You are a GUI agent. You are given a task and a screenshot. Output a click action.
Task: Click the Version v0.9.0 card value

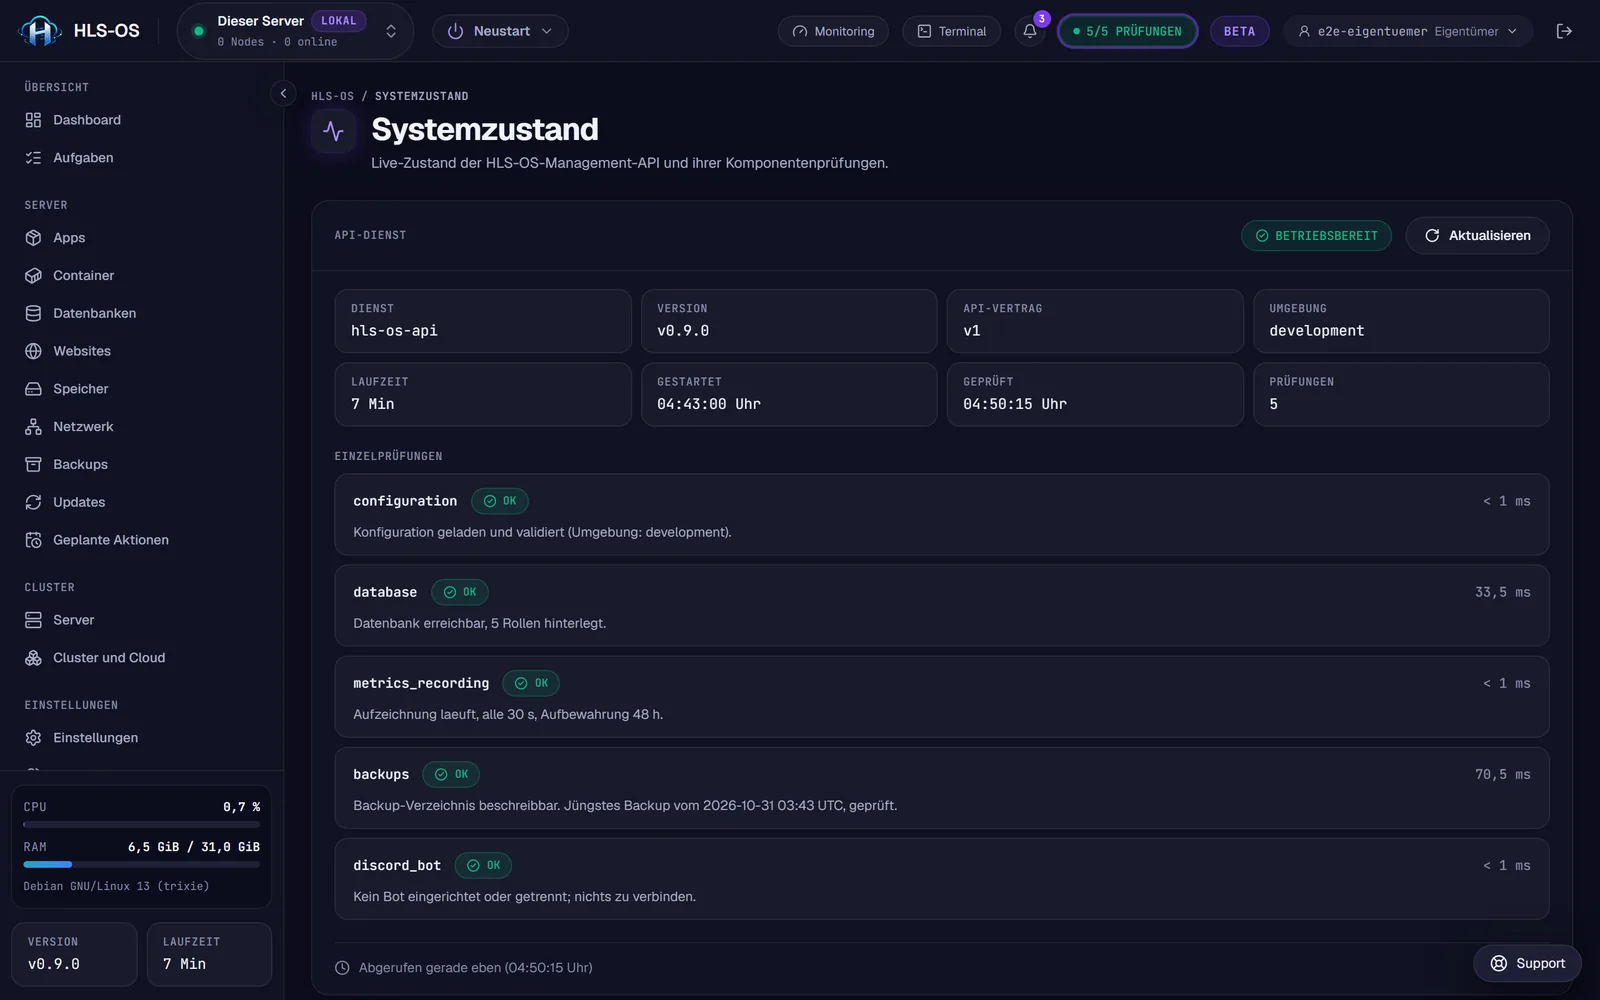(x=683, y=331)
